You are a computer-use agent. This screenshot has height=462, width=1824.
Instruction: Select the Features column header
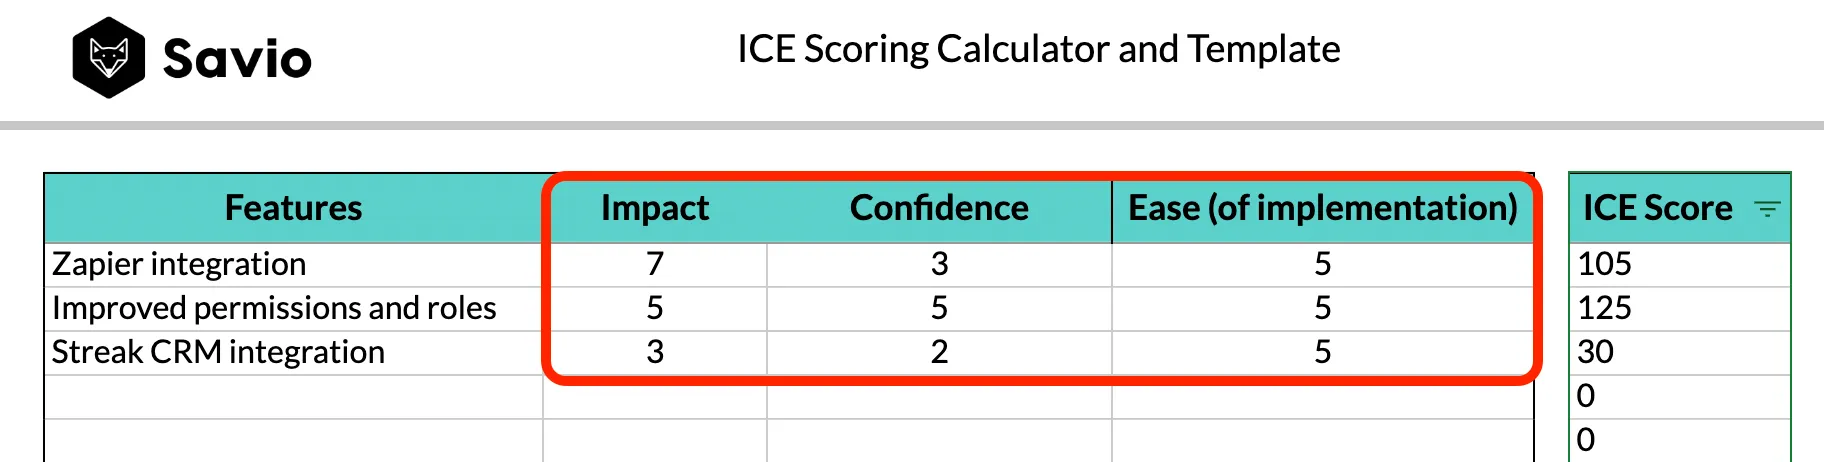point(293,208)
